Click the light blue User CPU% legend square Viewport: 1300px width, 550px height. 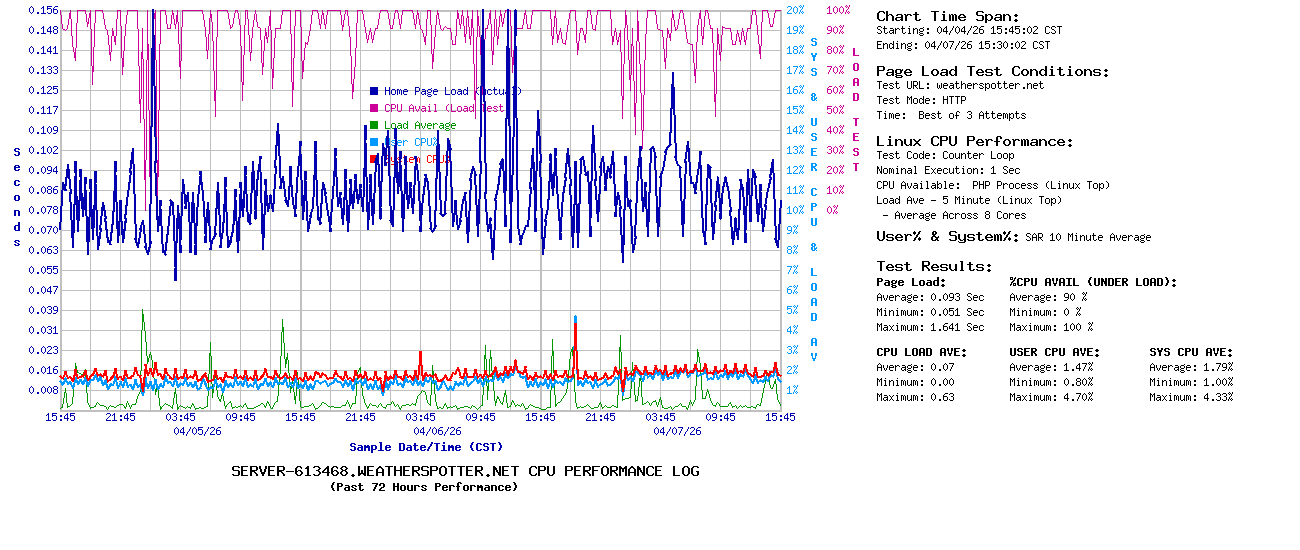[374, 142]
